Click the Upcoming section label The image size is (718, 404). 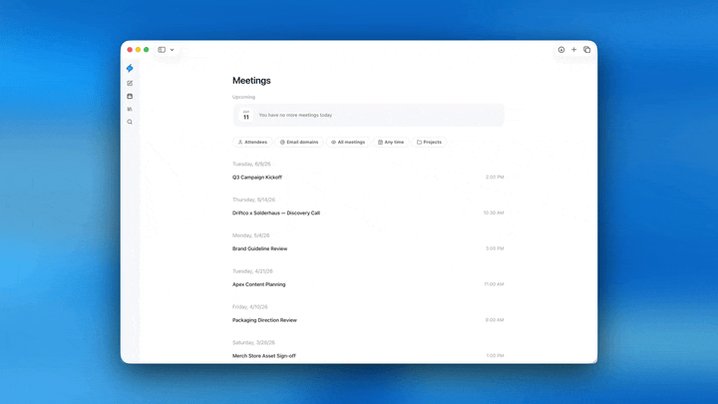(x=244, y=97)
